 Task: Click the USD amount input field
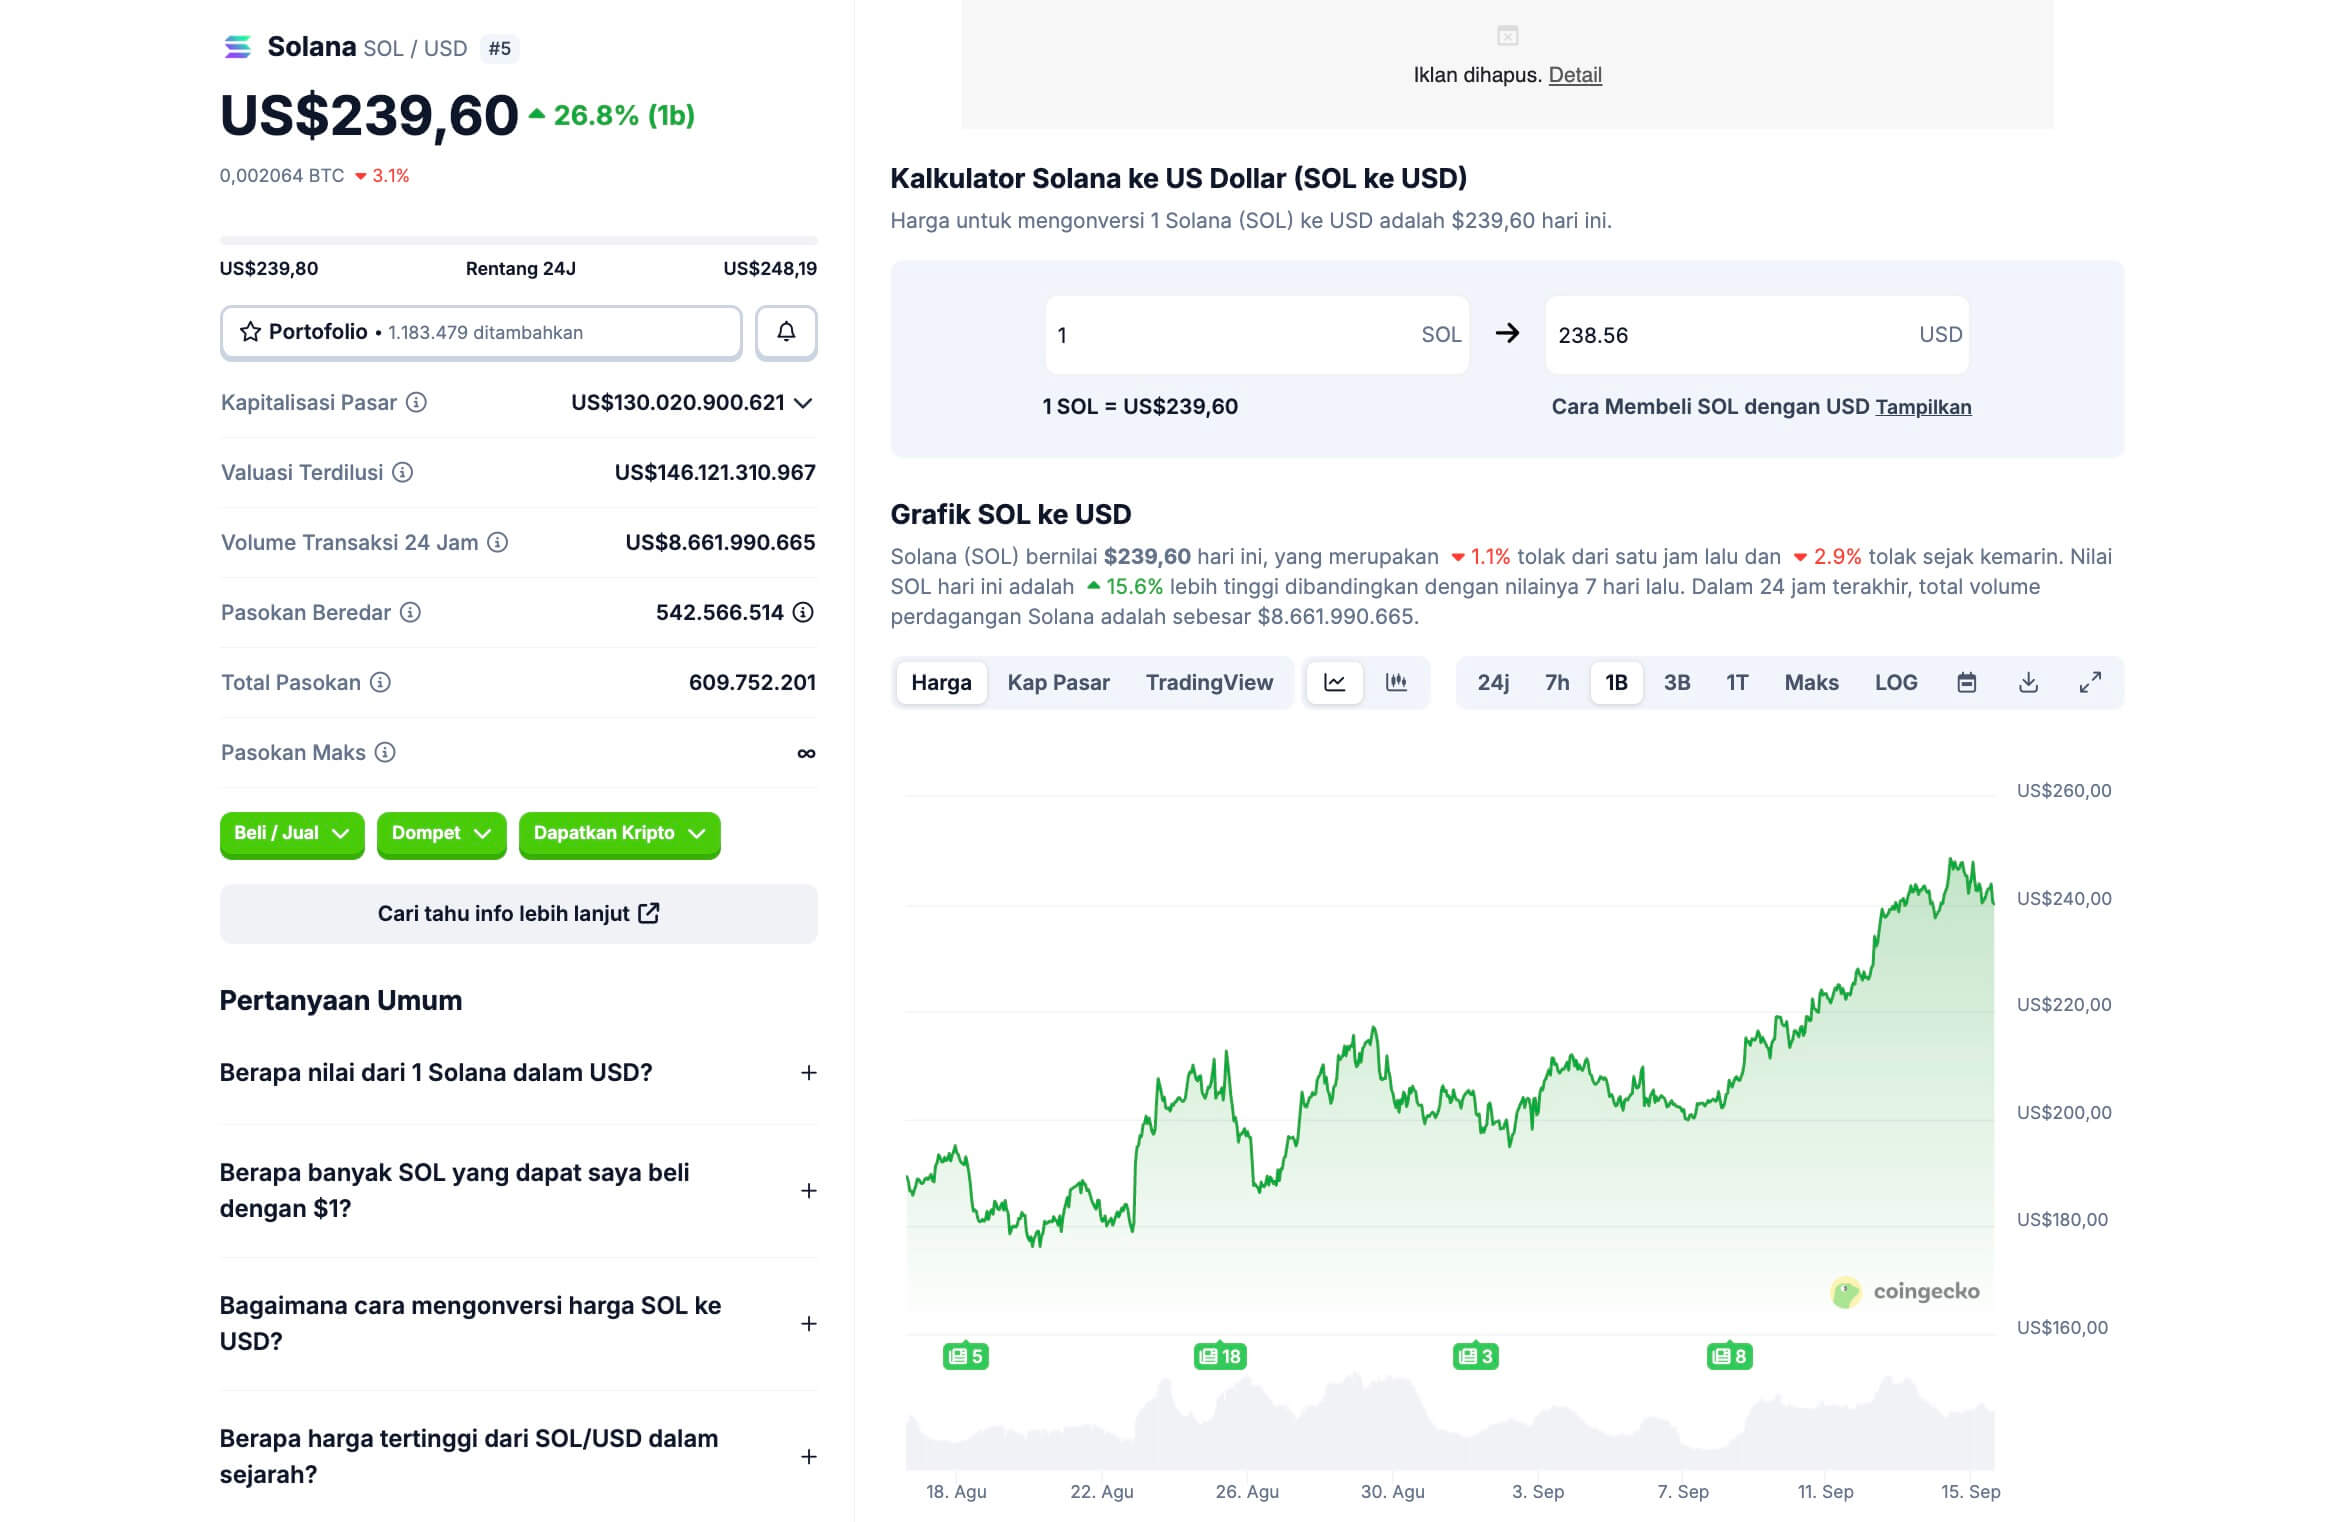tap(1757, 334)
